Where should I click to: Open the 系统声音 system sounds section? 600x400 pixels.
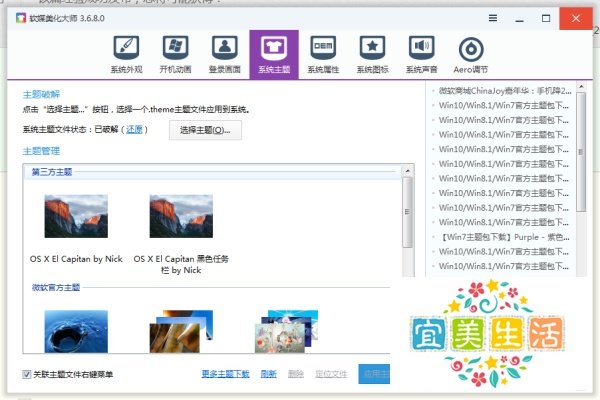[422, 54]
